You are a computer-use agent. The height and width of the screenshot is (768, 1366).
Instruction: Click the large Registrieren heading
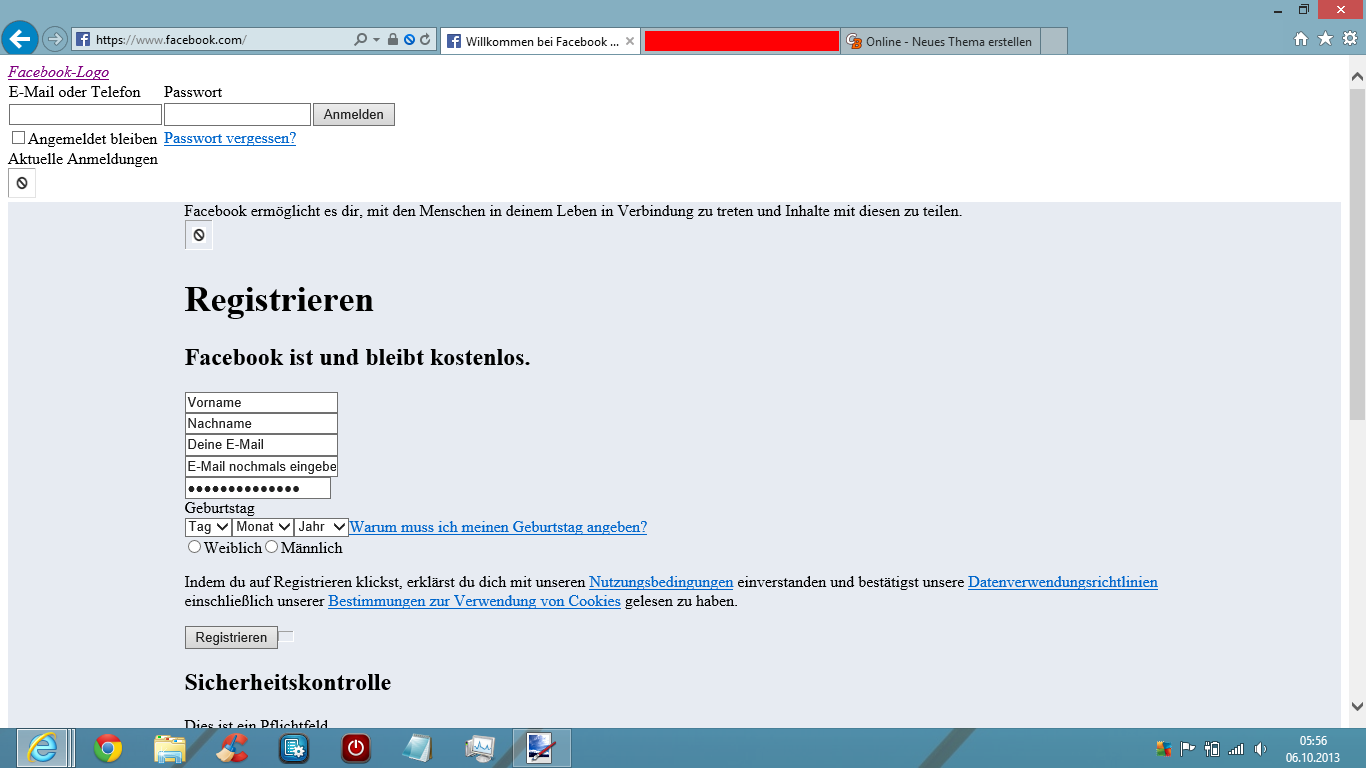pyautogui.click(x=279, y=300)
